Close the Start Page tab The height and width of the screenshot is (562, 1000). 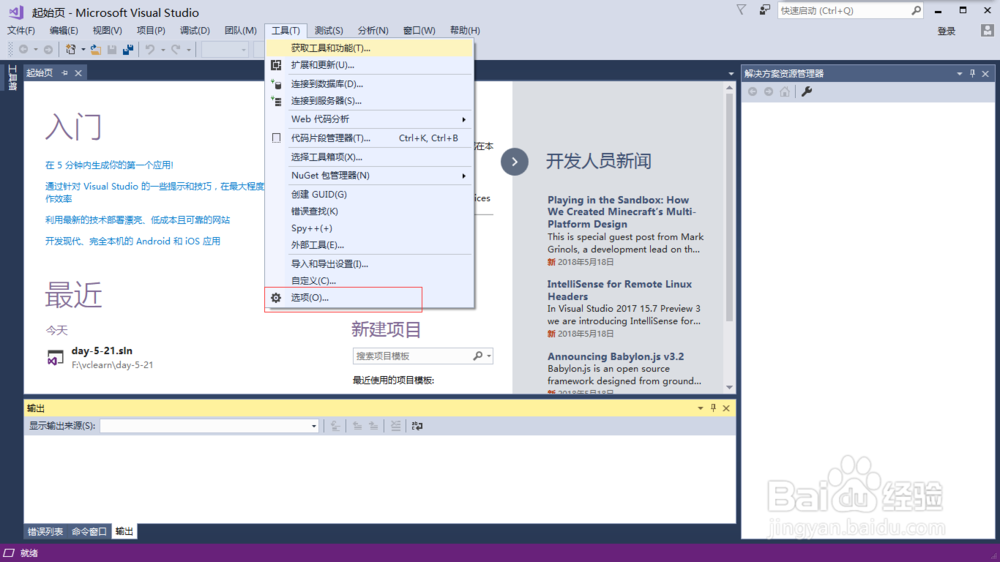tap(78, 73)
